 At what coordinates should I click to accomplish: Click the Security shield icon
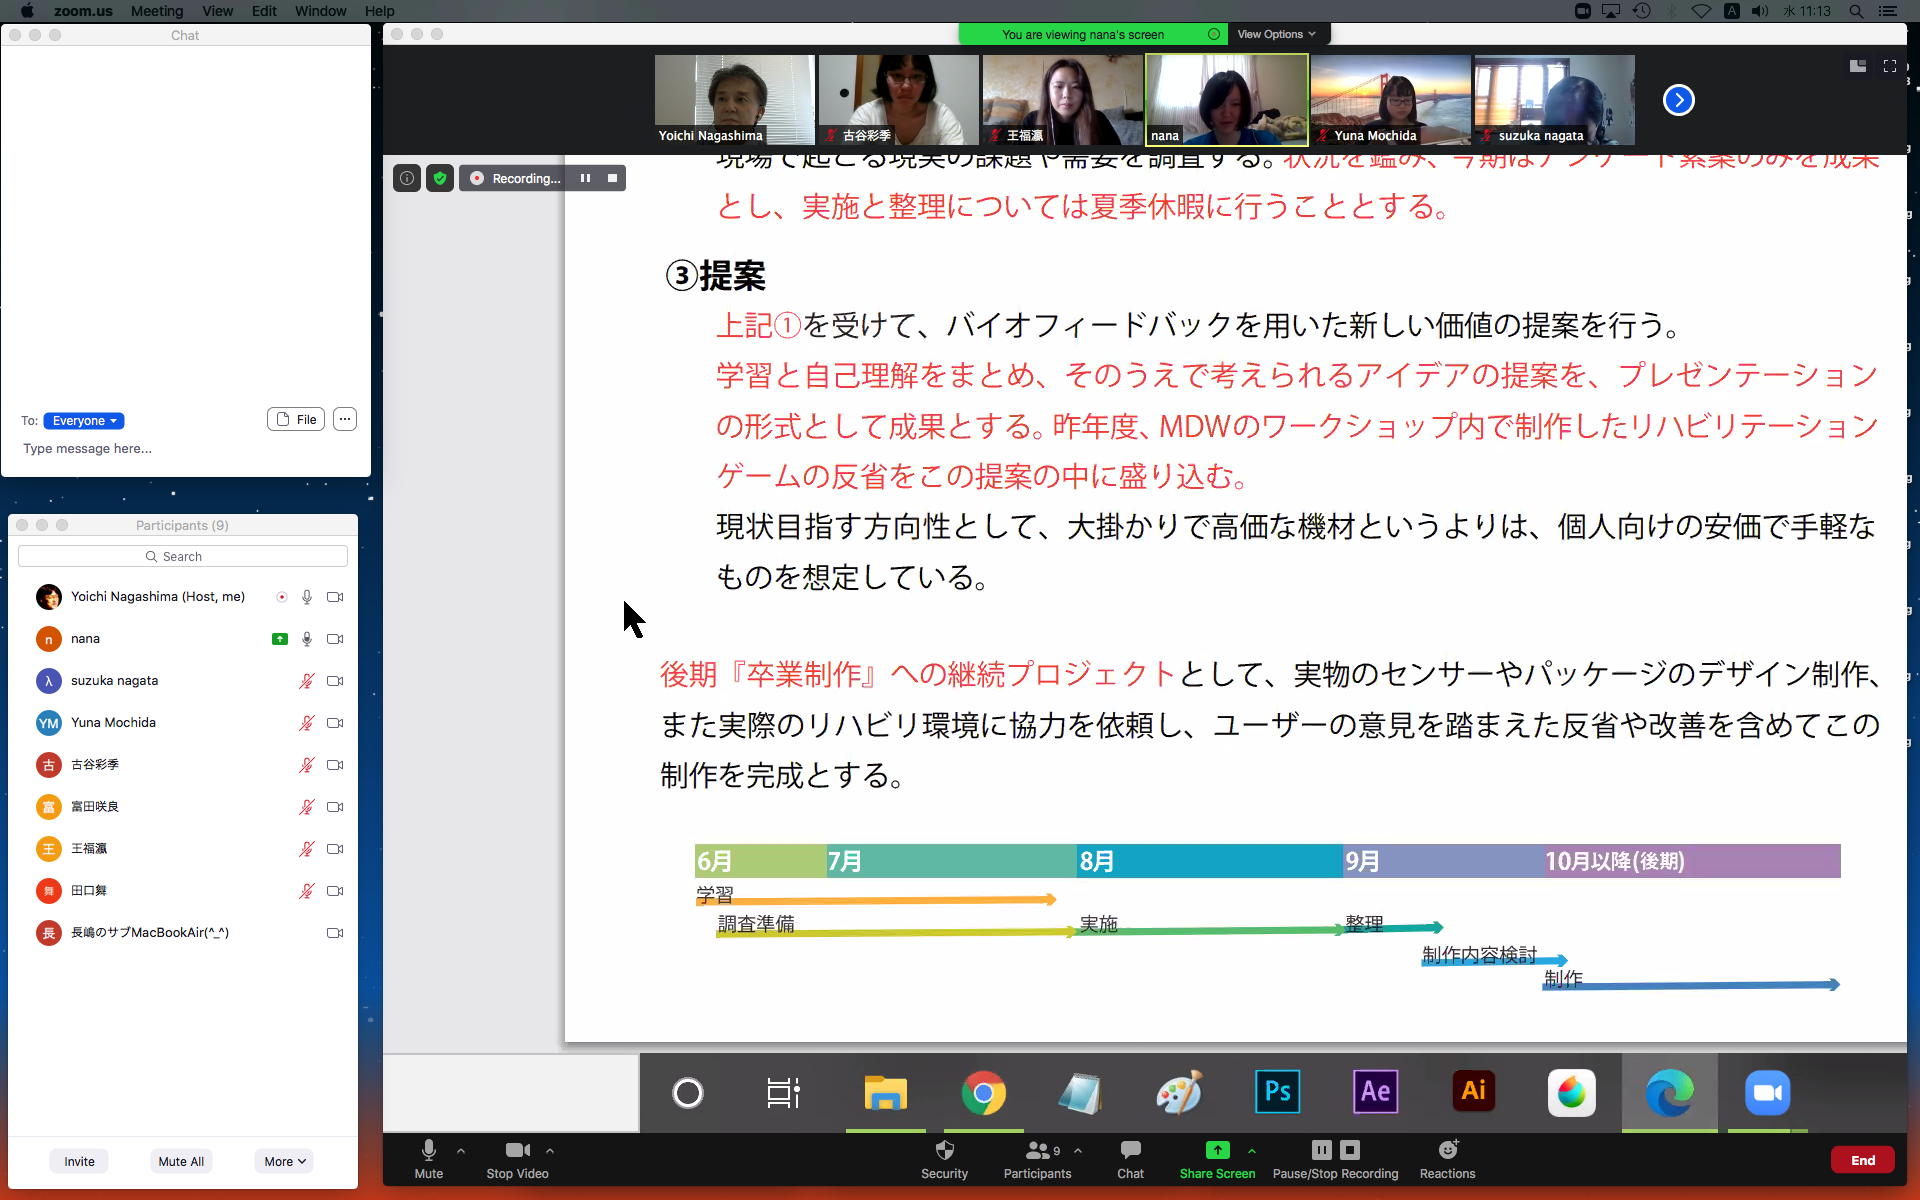[944, 1150]
